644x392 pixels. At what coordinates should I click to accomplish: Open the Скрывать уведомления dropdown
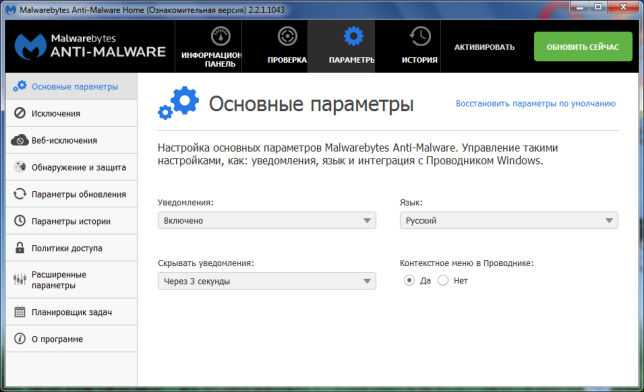click(x=267, y=281)
